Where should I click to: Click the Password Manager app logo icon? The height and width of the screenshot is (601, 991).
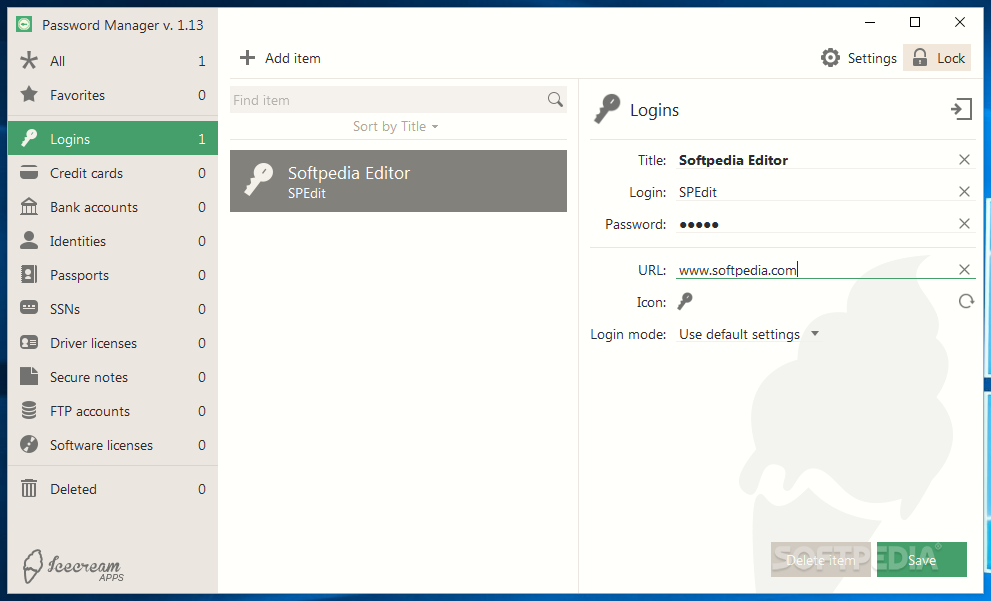click(x=24, y=25)
